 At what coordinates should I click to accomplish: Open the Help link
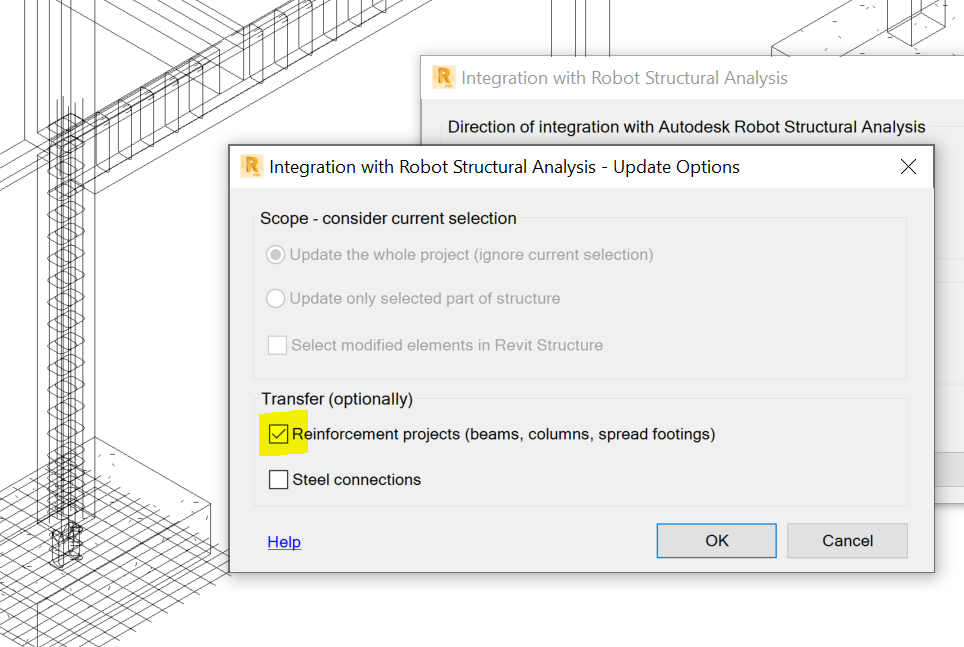coord(283,541)
